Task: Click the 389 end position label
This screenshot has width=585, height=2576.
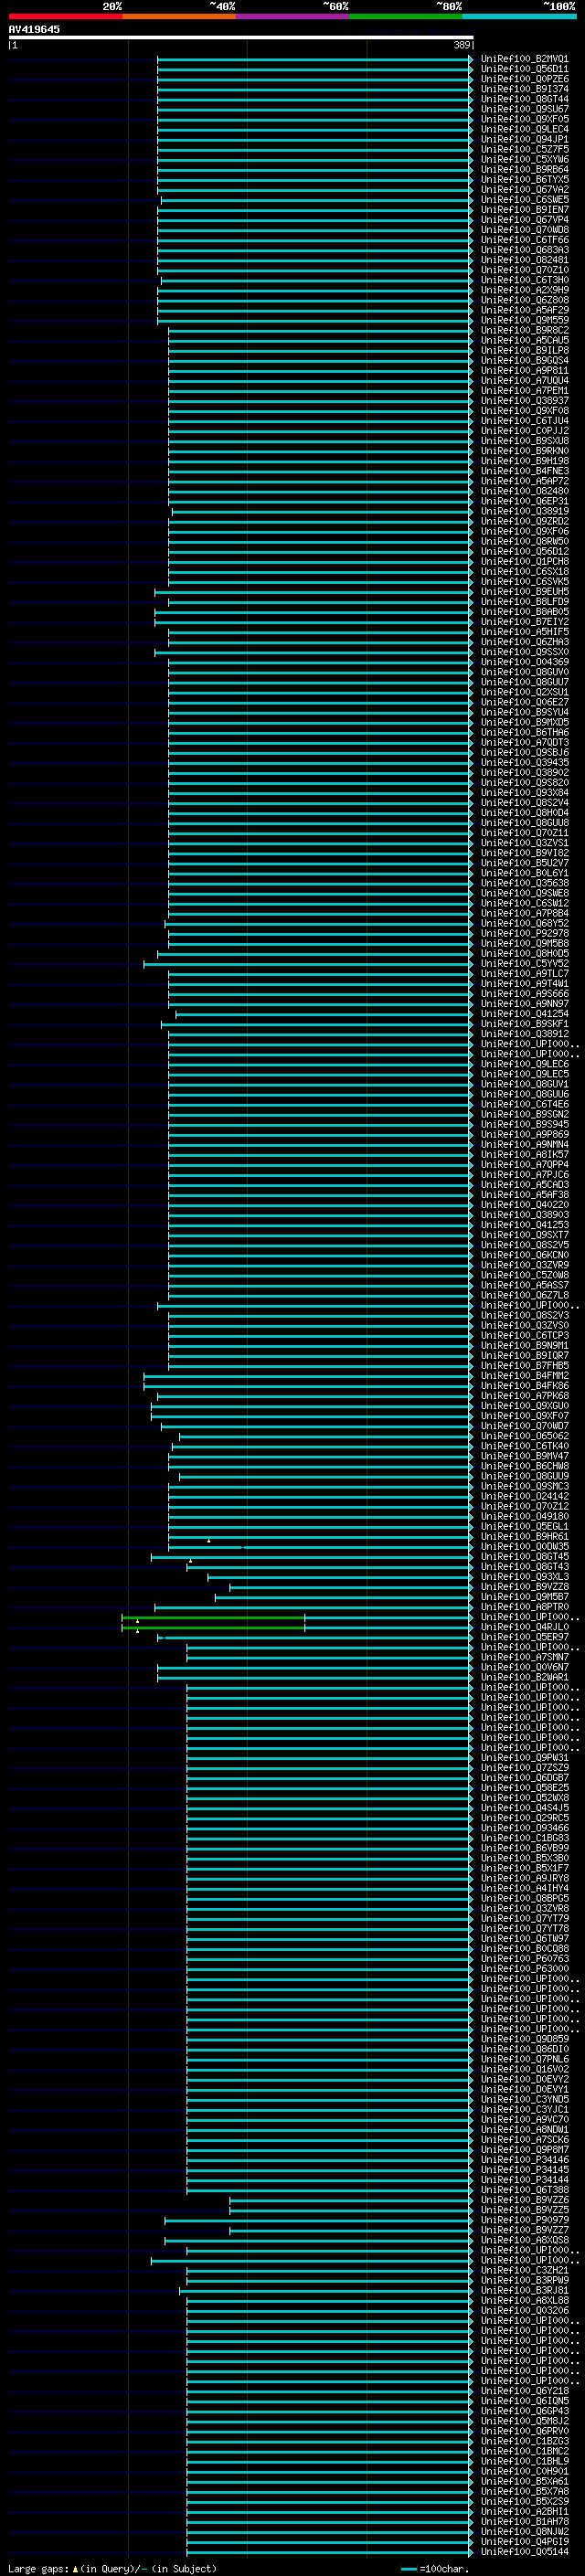Action: coord(462,45)
